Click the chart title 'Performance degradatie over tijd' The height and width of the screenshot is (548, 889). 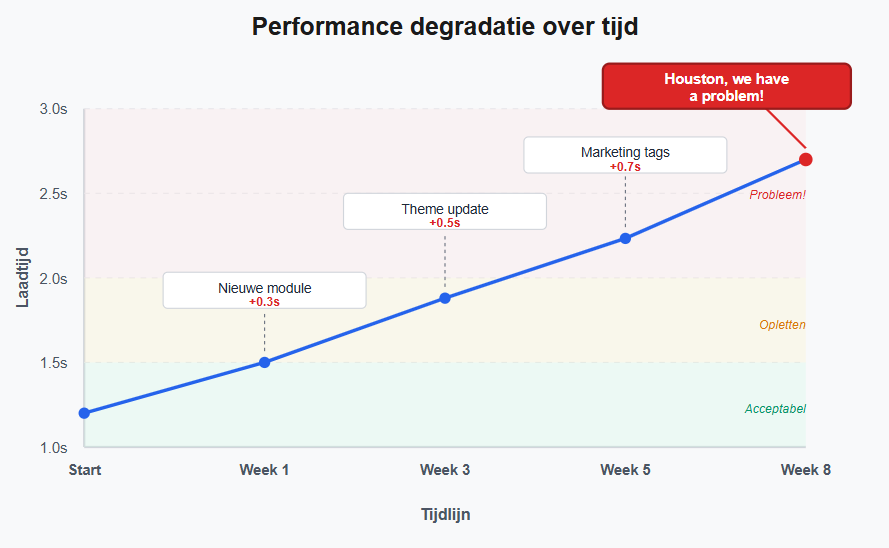click(x=445, y=27)
